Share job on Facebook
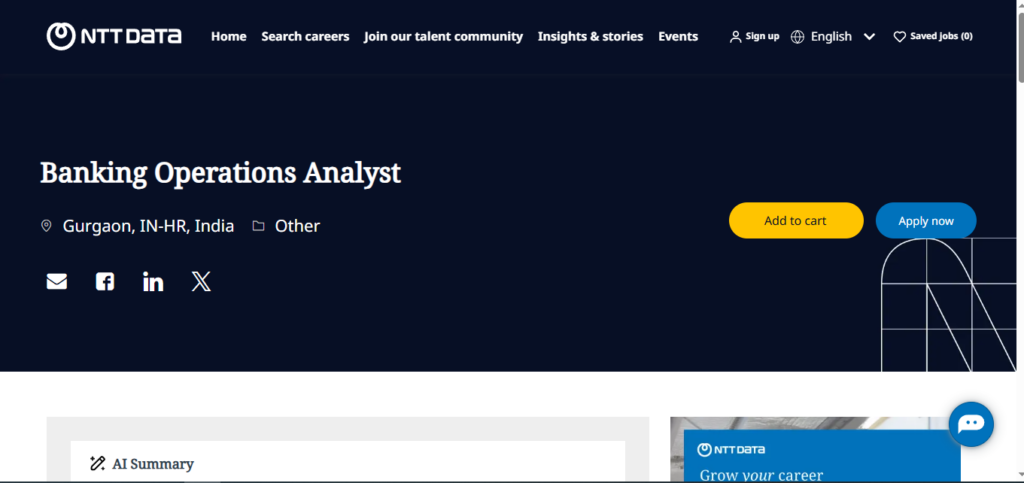Viewport: 1024px width, 483px height. [104, 281]
